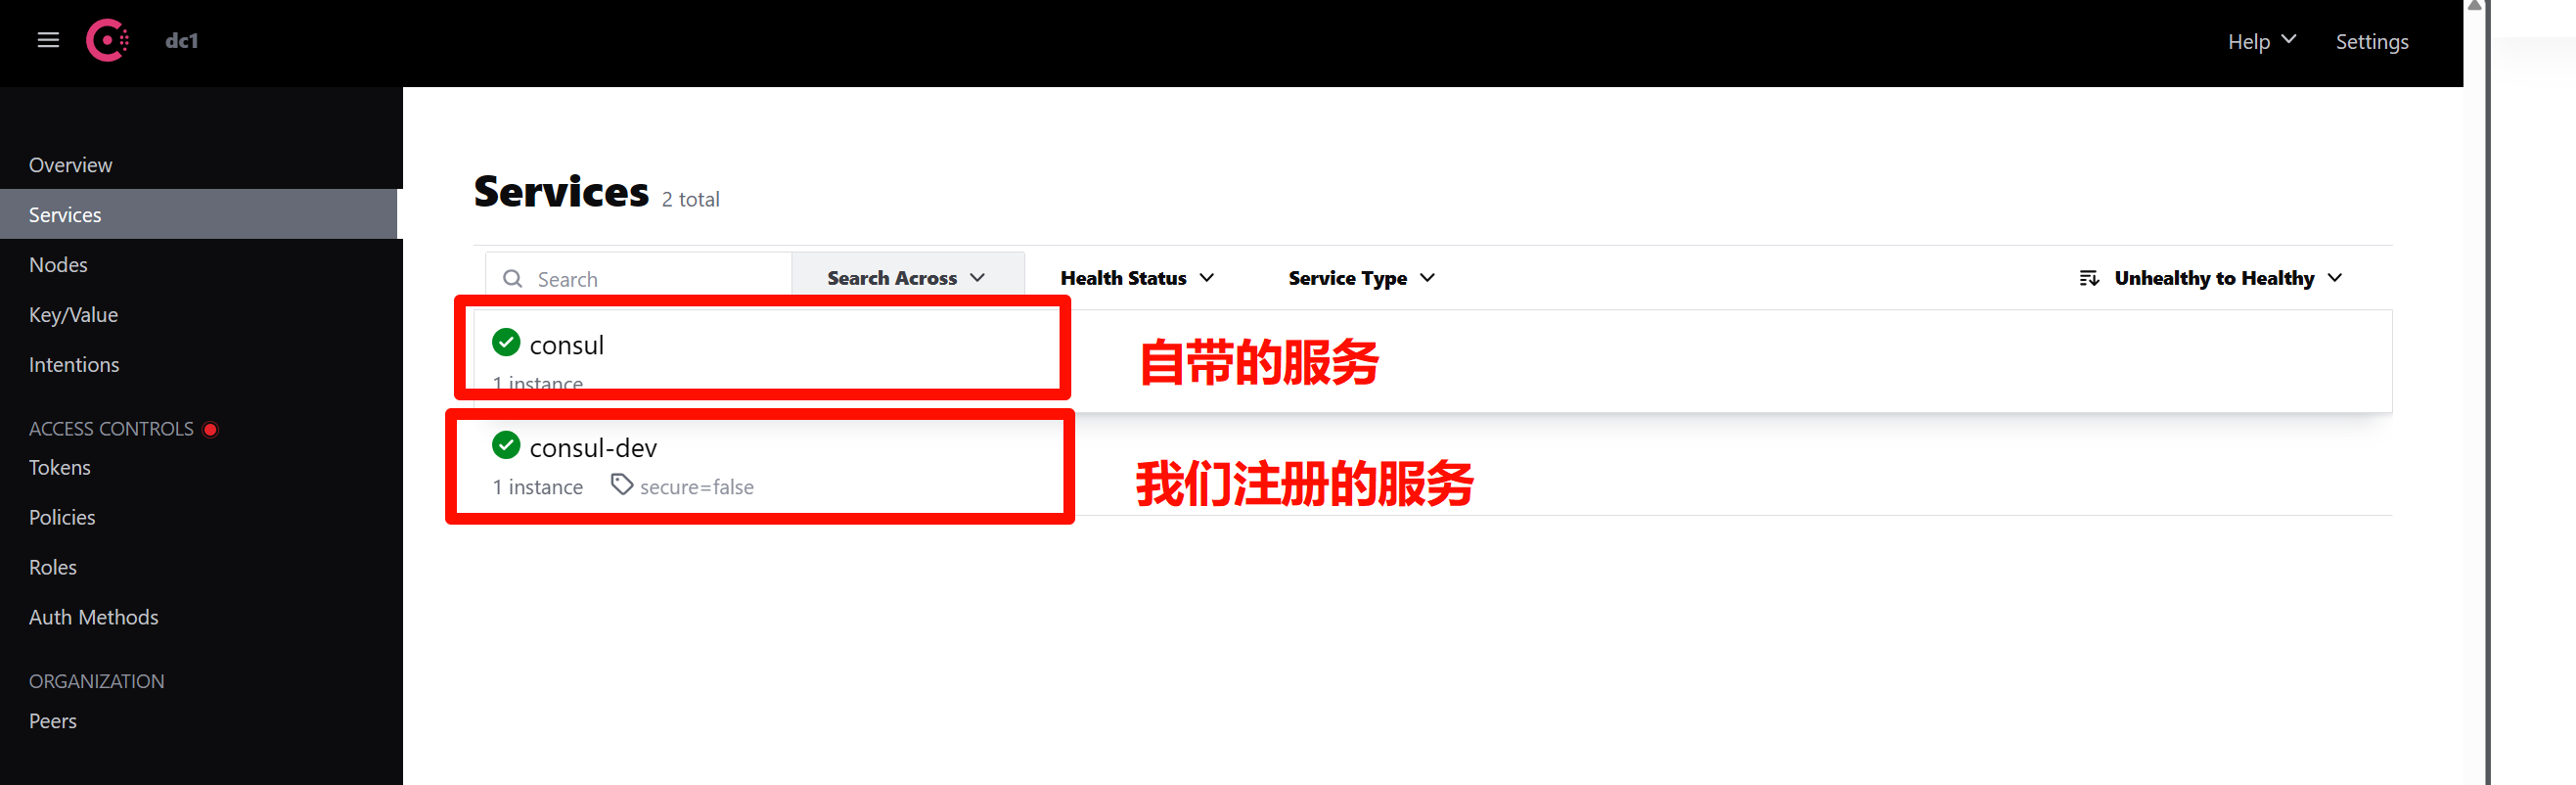Screen dimensions: 2576x785
Task: Click the search magnifier icon
Action: (x=513, y=279)
